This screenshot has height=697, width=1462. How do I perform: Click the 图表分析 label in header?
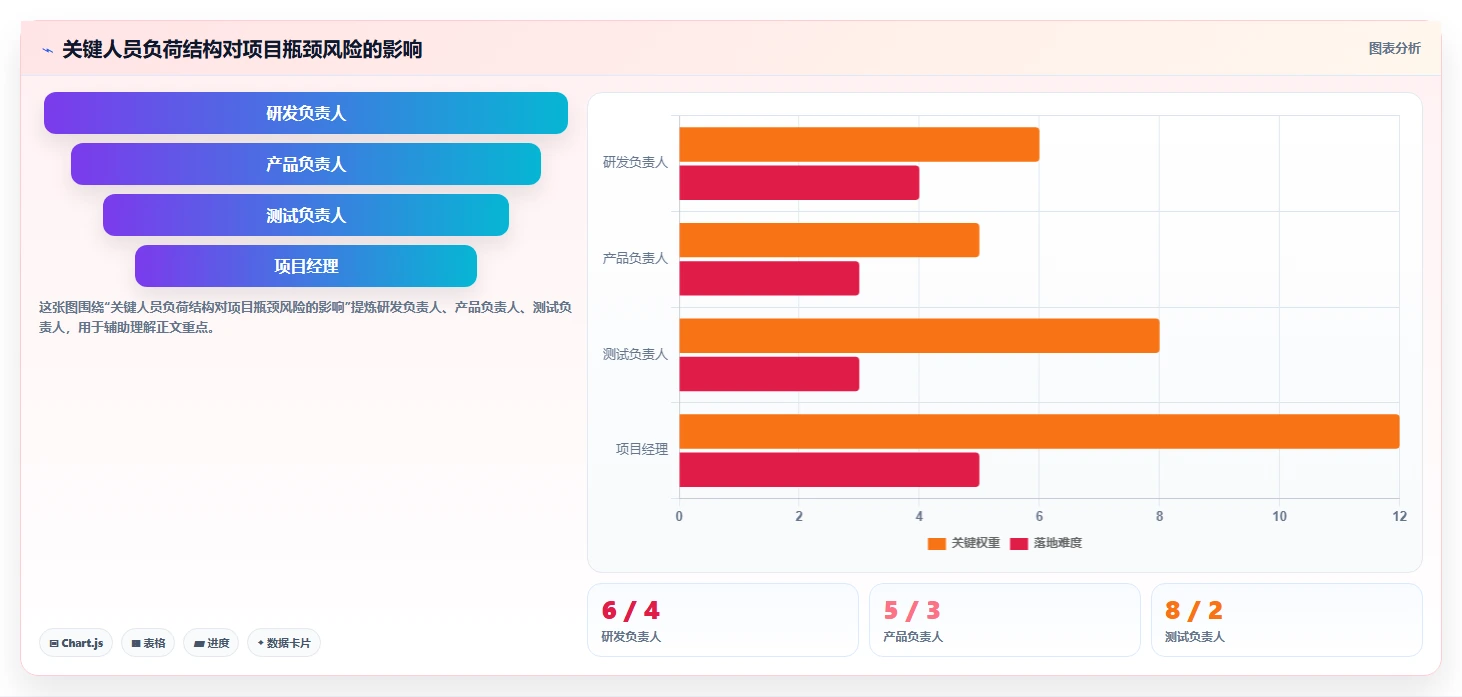(1394, 49)
